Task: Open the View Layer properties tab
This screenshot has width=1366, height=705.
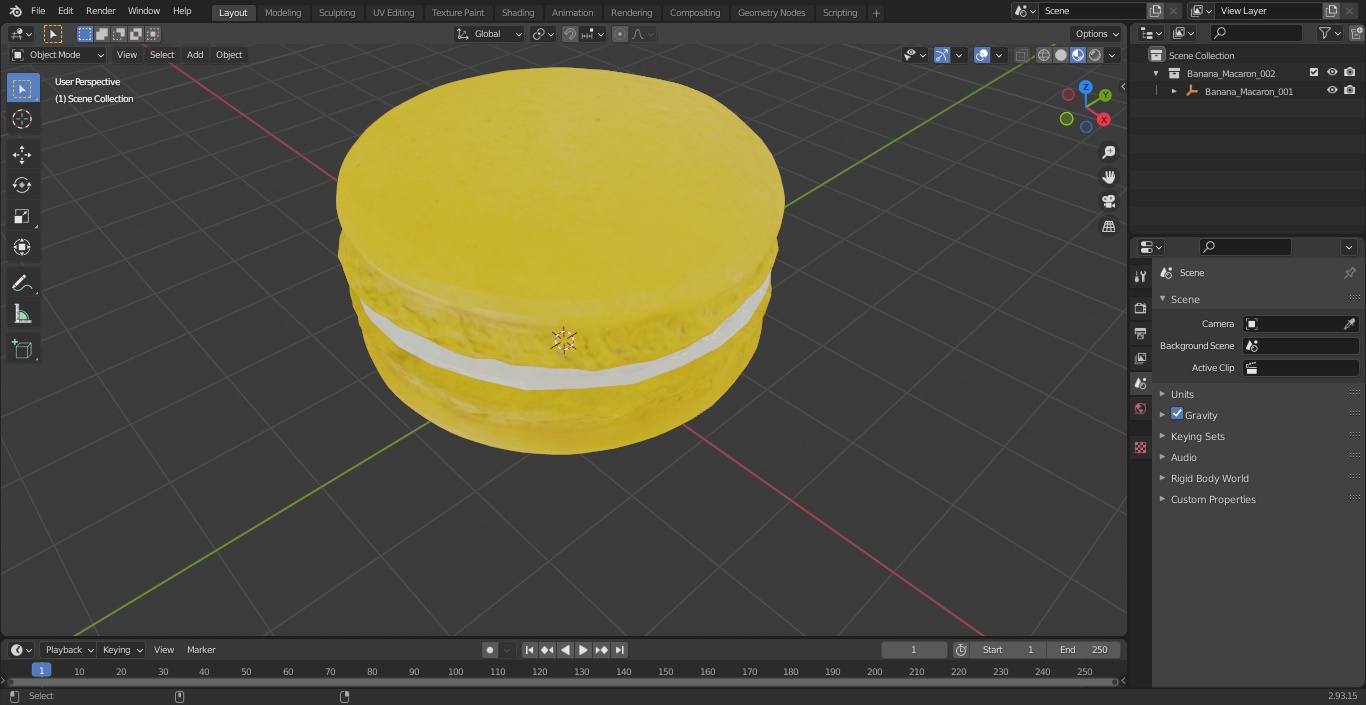Action: click(1140, 358)
